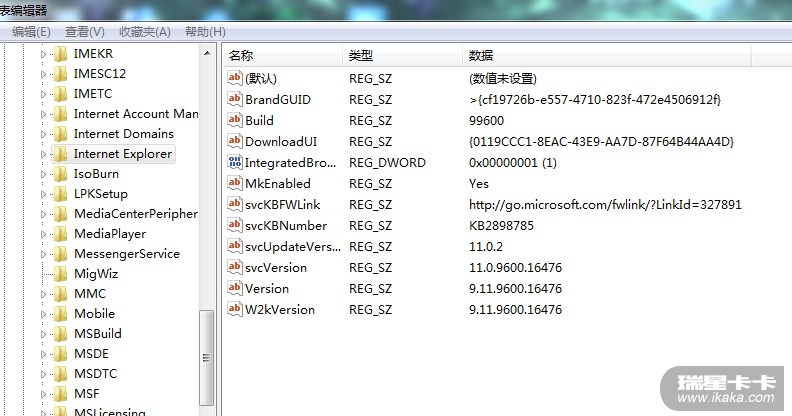Click the MSDTC folder icon

[60, 374]
